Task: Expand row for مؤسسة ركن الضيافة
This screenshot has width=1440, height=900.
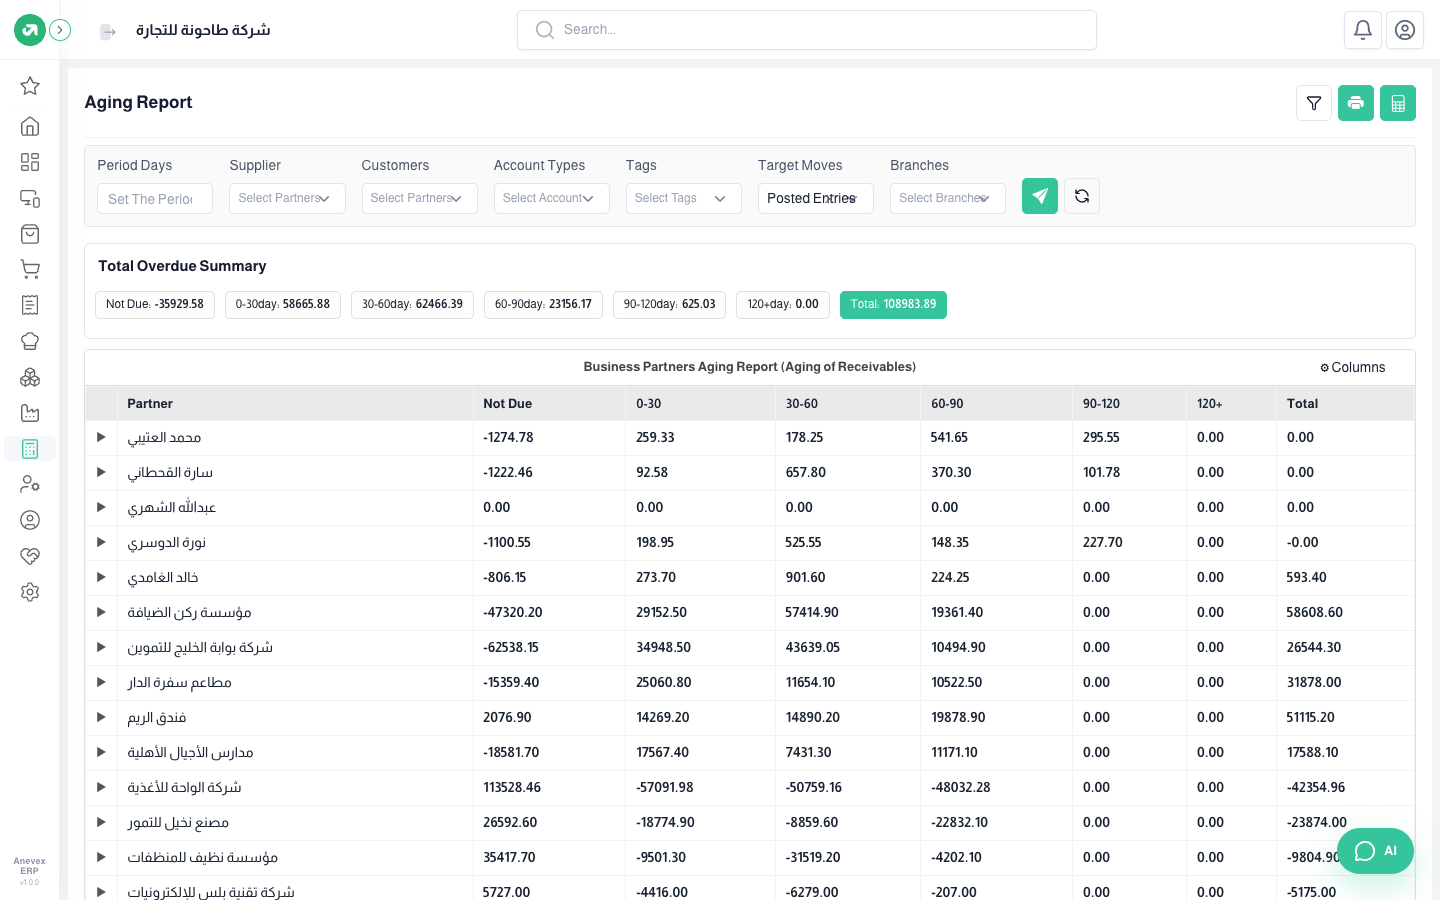Action: tap(101, 612)
